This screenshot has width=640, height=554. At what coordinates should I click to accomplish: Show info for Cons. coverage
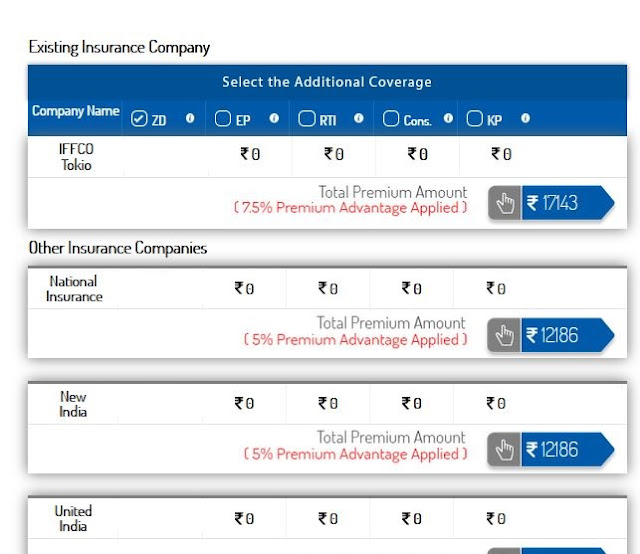[x=448, y=118]
